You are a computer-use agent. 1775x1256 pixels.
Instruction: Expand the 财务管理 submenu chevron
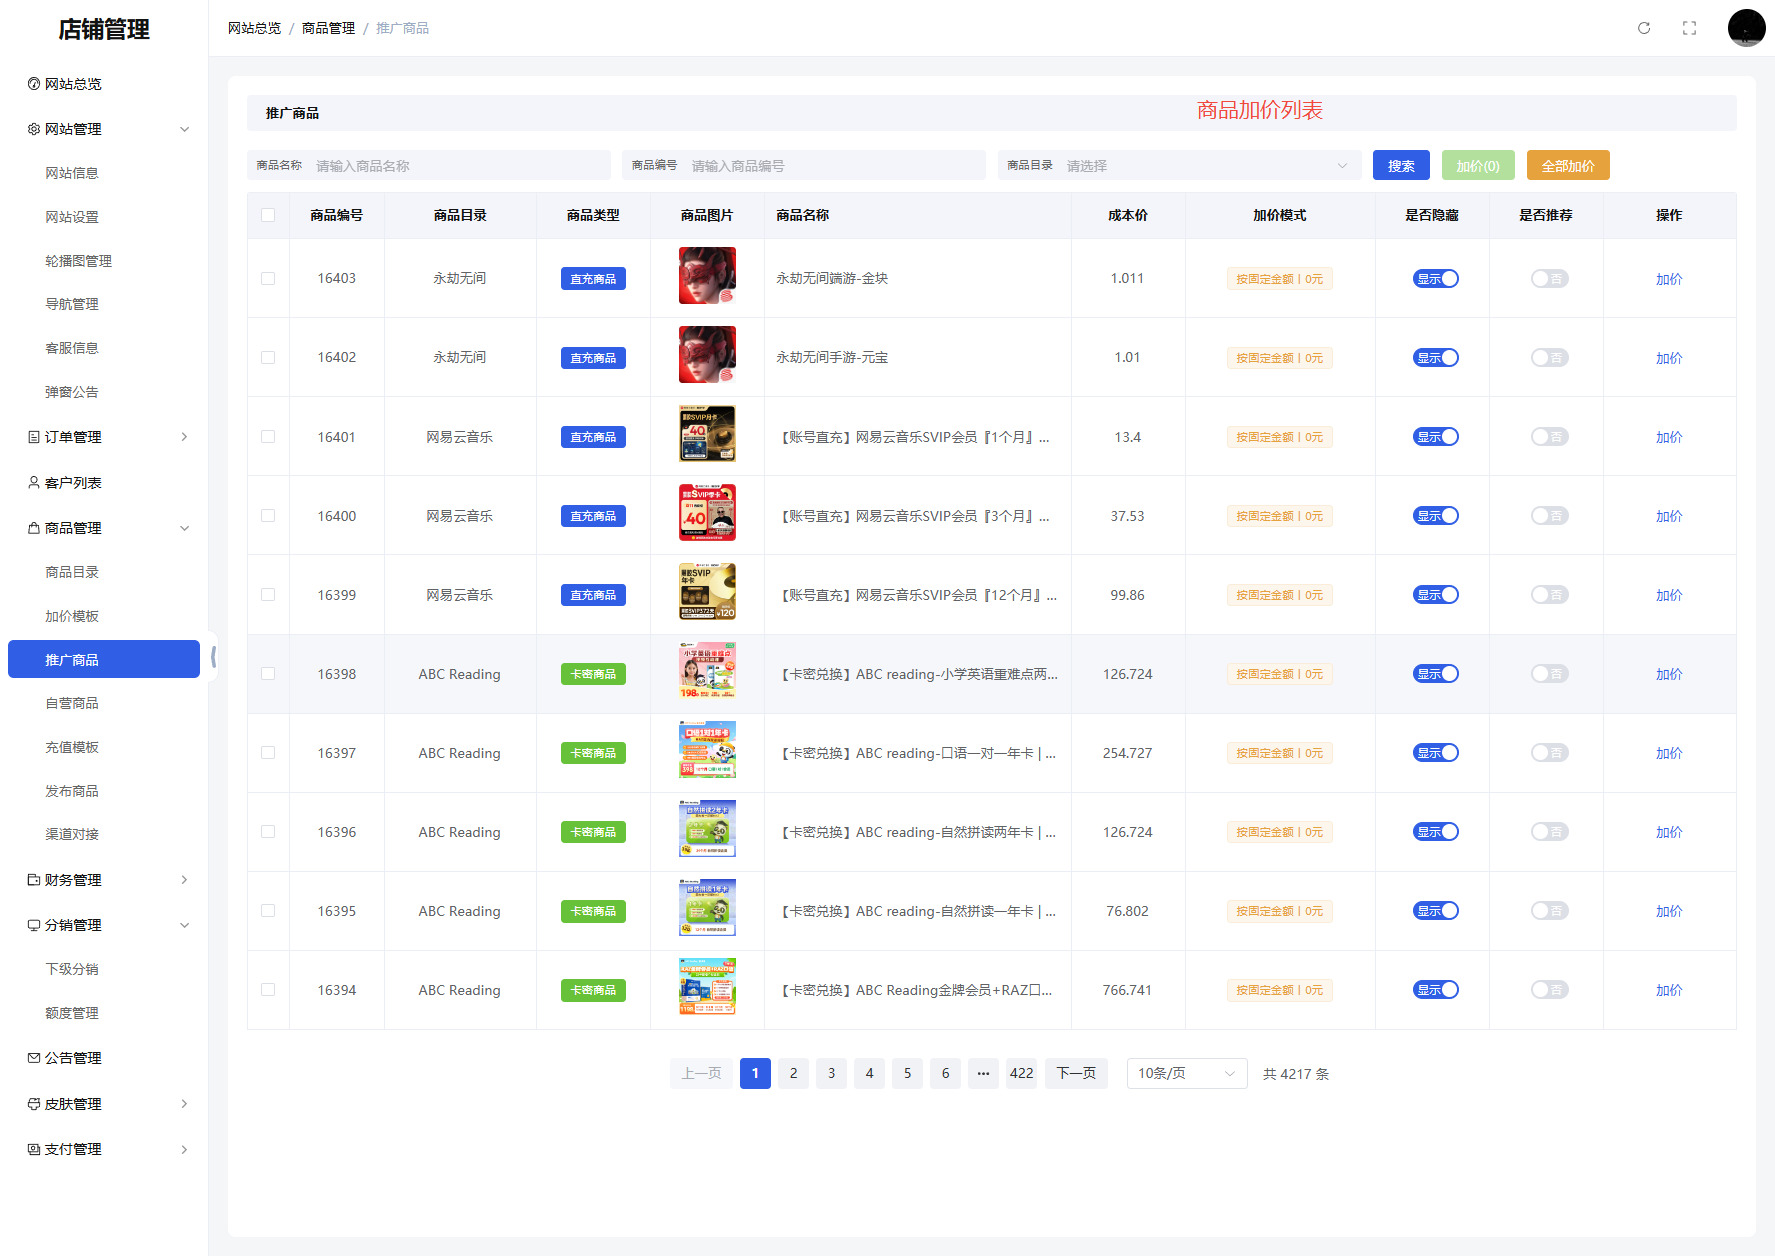click(184, 880)
